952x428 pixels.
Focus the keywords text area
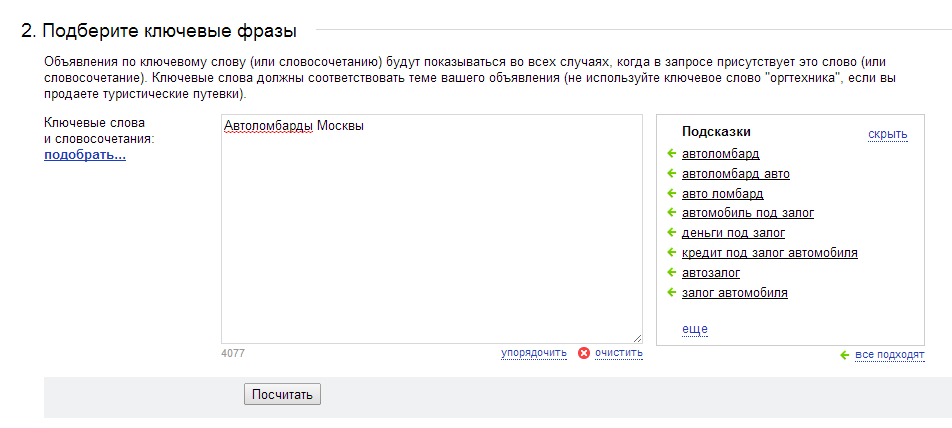(432, 229)
